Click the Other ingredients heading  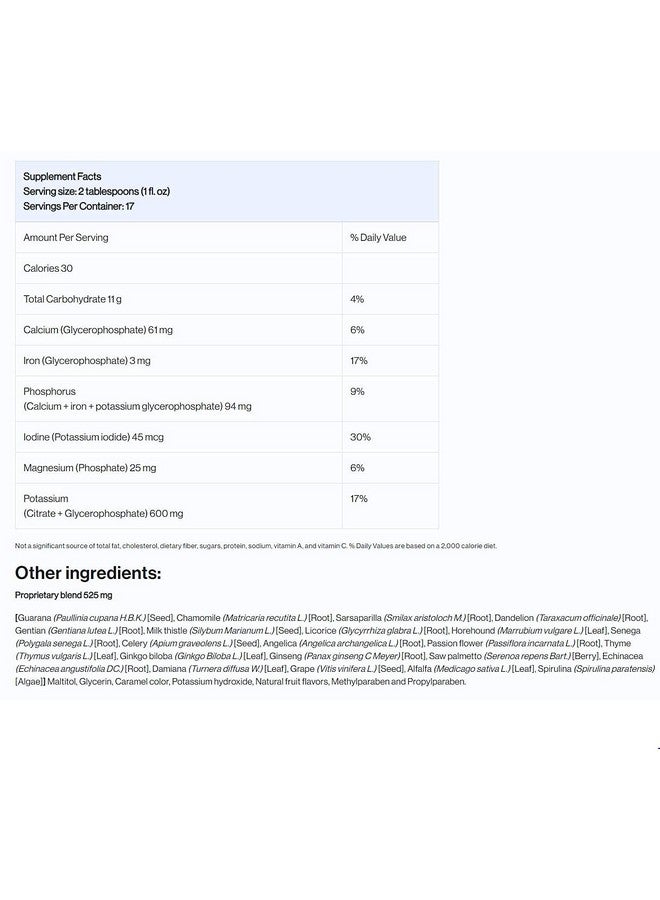(88, 573)
